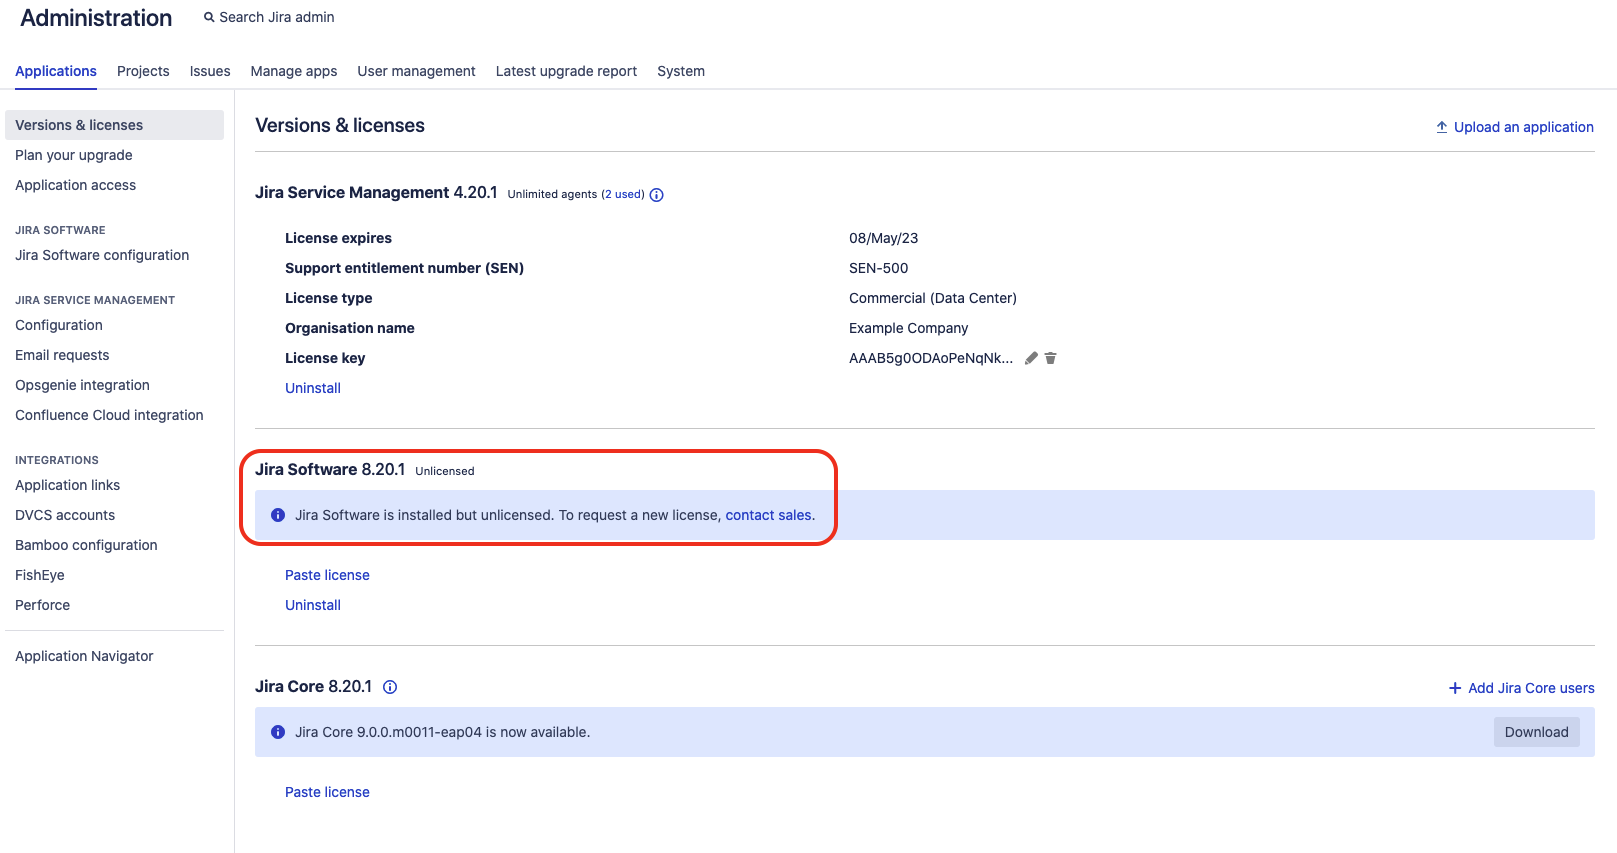The image size is (1617, 853).
Task: Click the 'Unlicensed' label next to Jira Software
Action: [x=445, y=471]
